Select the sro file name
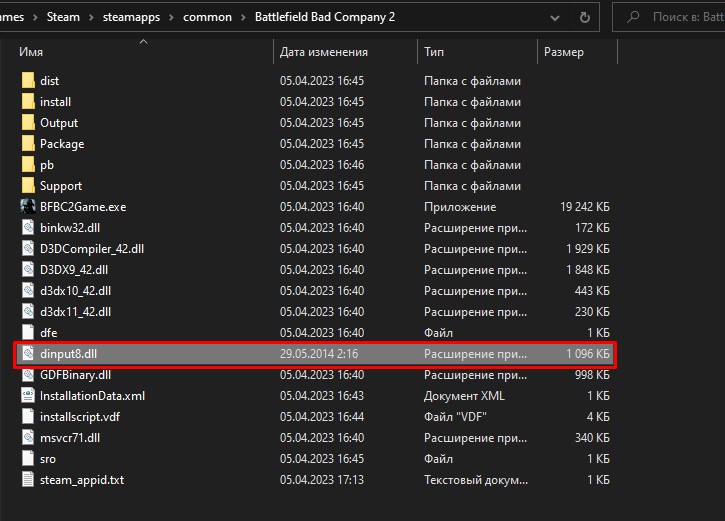 coord(48,459)
